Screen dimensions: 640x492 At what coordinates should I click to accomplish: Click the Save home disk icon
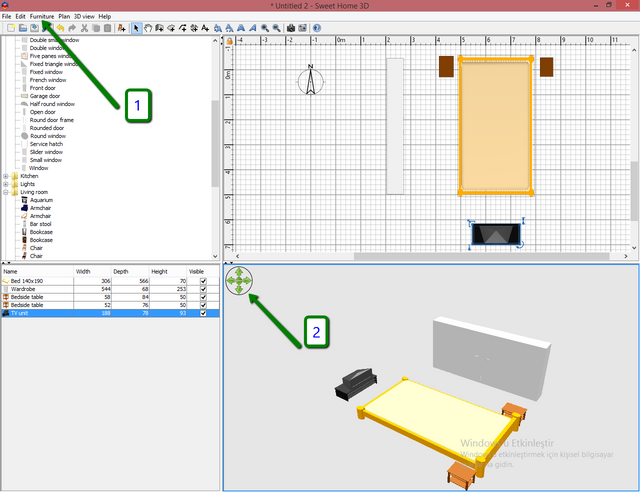click(35, 28)
